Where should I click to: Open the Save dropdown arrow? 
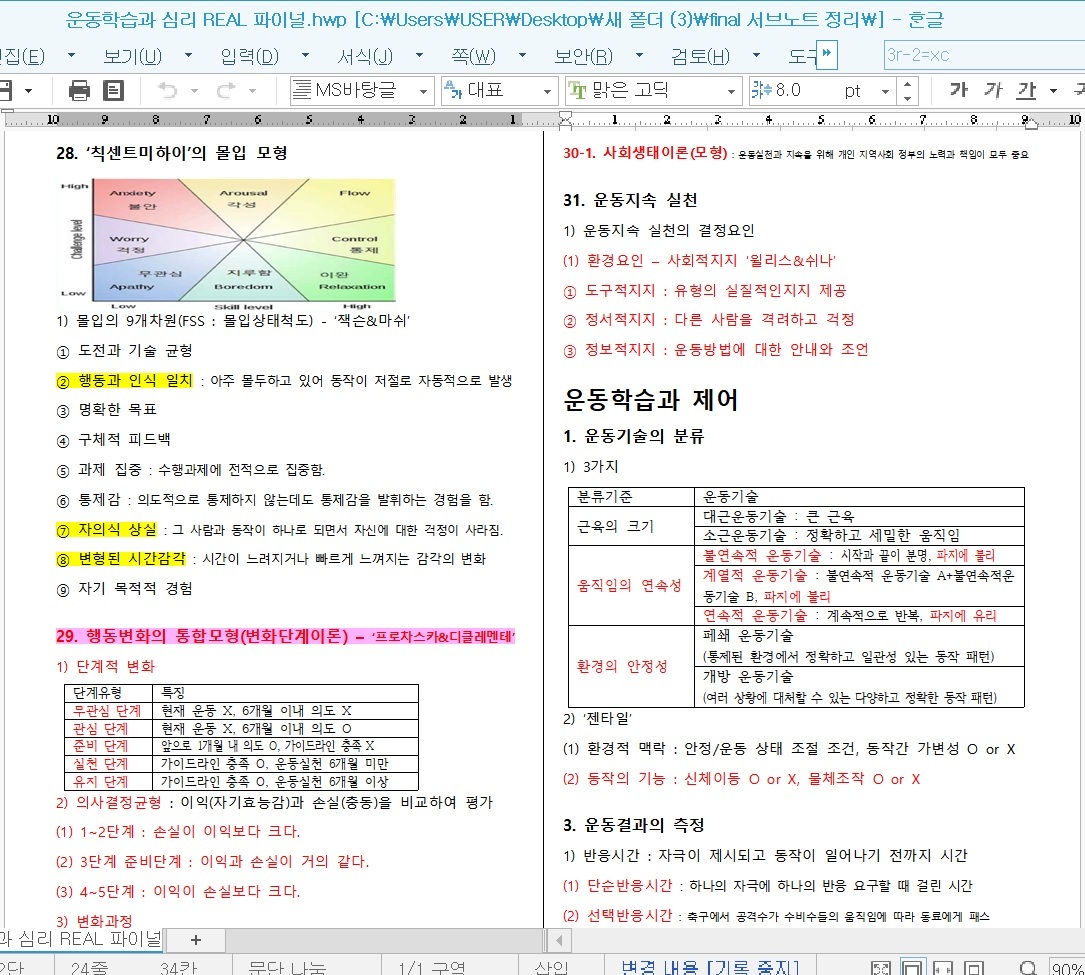28,91
